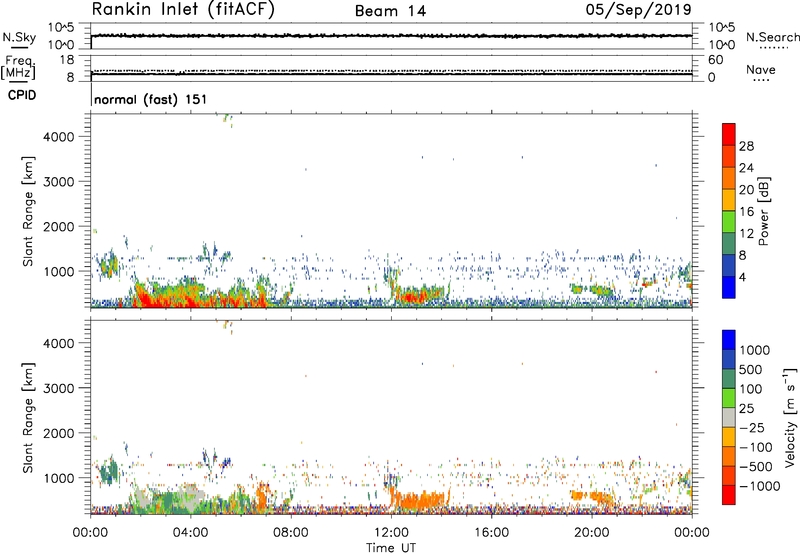Screen dimensions: 800x554
Task: Click the 'Power [dB]' colorbar title
Action: [x=763, y=211]
